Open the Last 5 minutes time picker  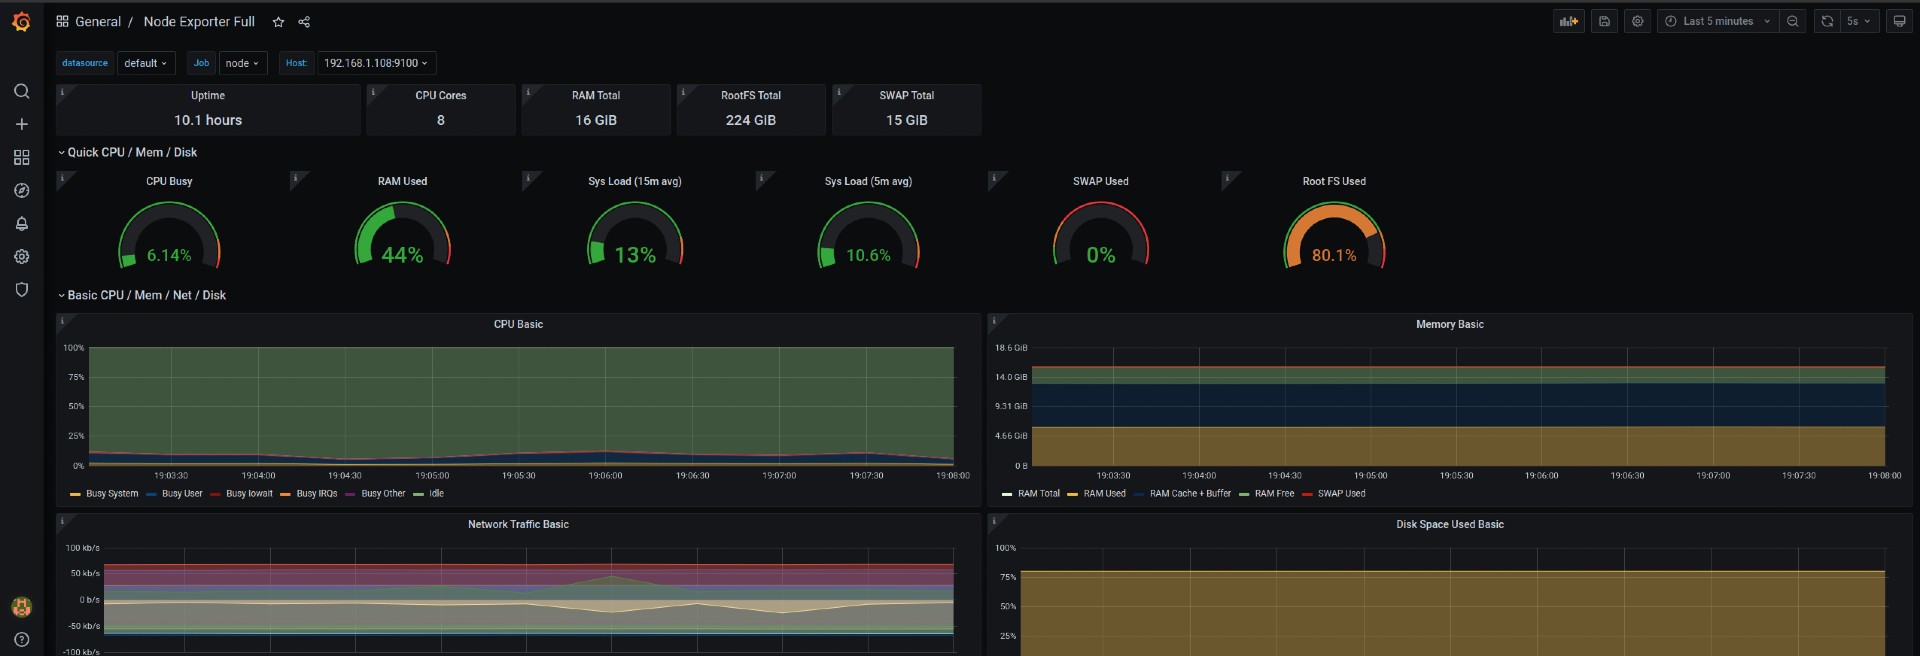click(x=1717, y=21)
